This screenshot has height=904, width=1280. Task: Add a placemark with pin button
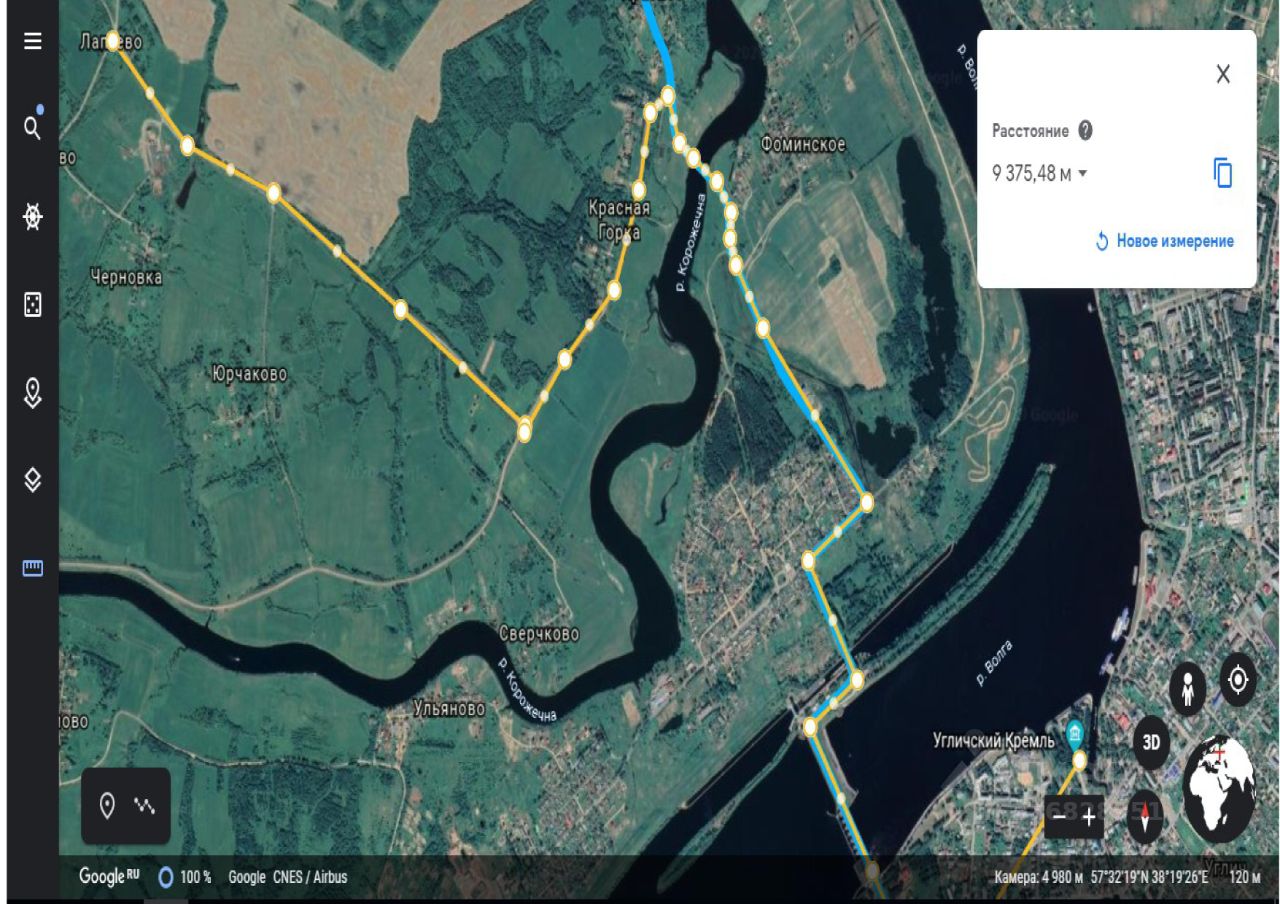point(108,805)
